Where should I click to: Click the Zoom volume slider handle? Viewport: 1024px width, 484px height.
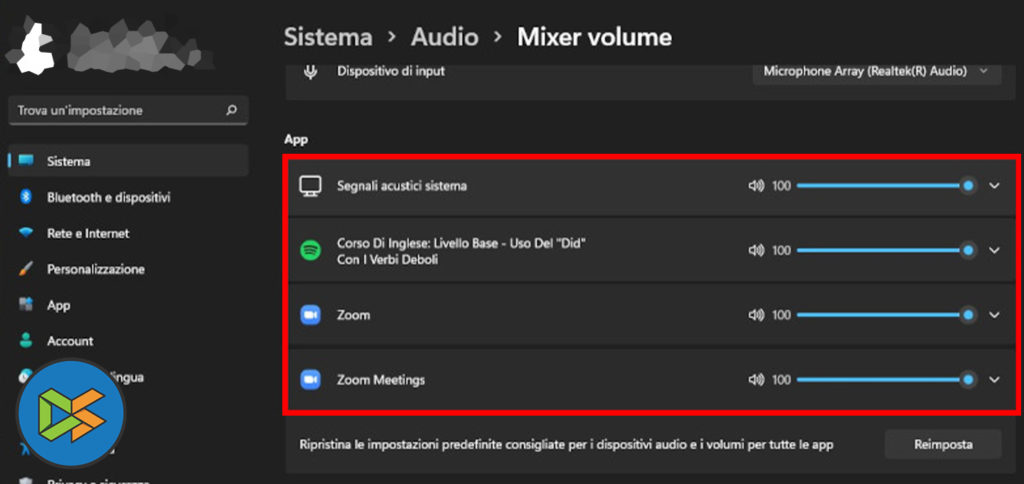pyautogui.click(x=968, y=315)
